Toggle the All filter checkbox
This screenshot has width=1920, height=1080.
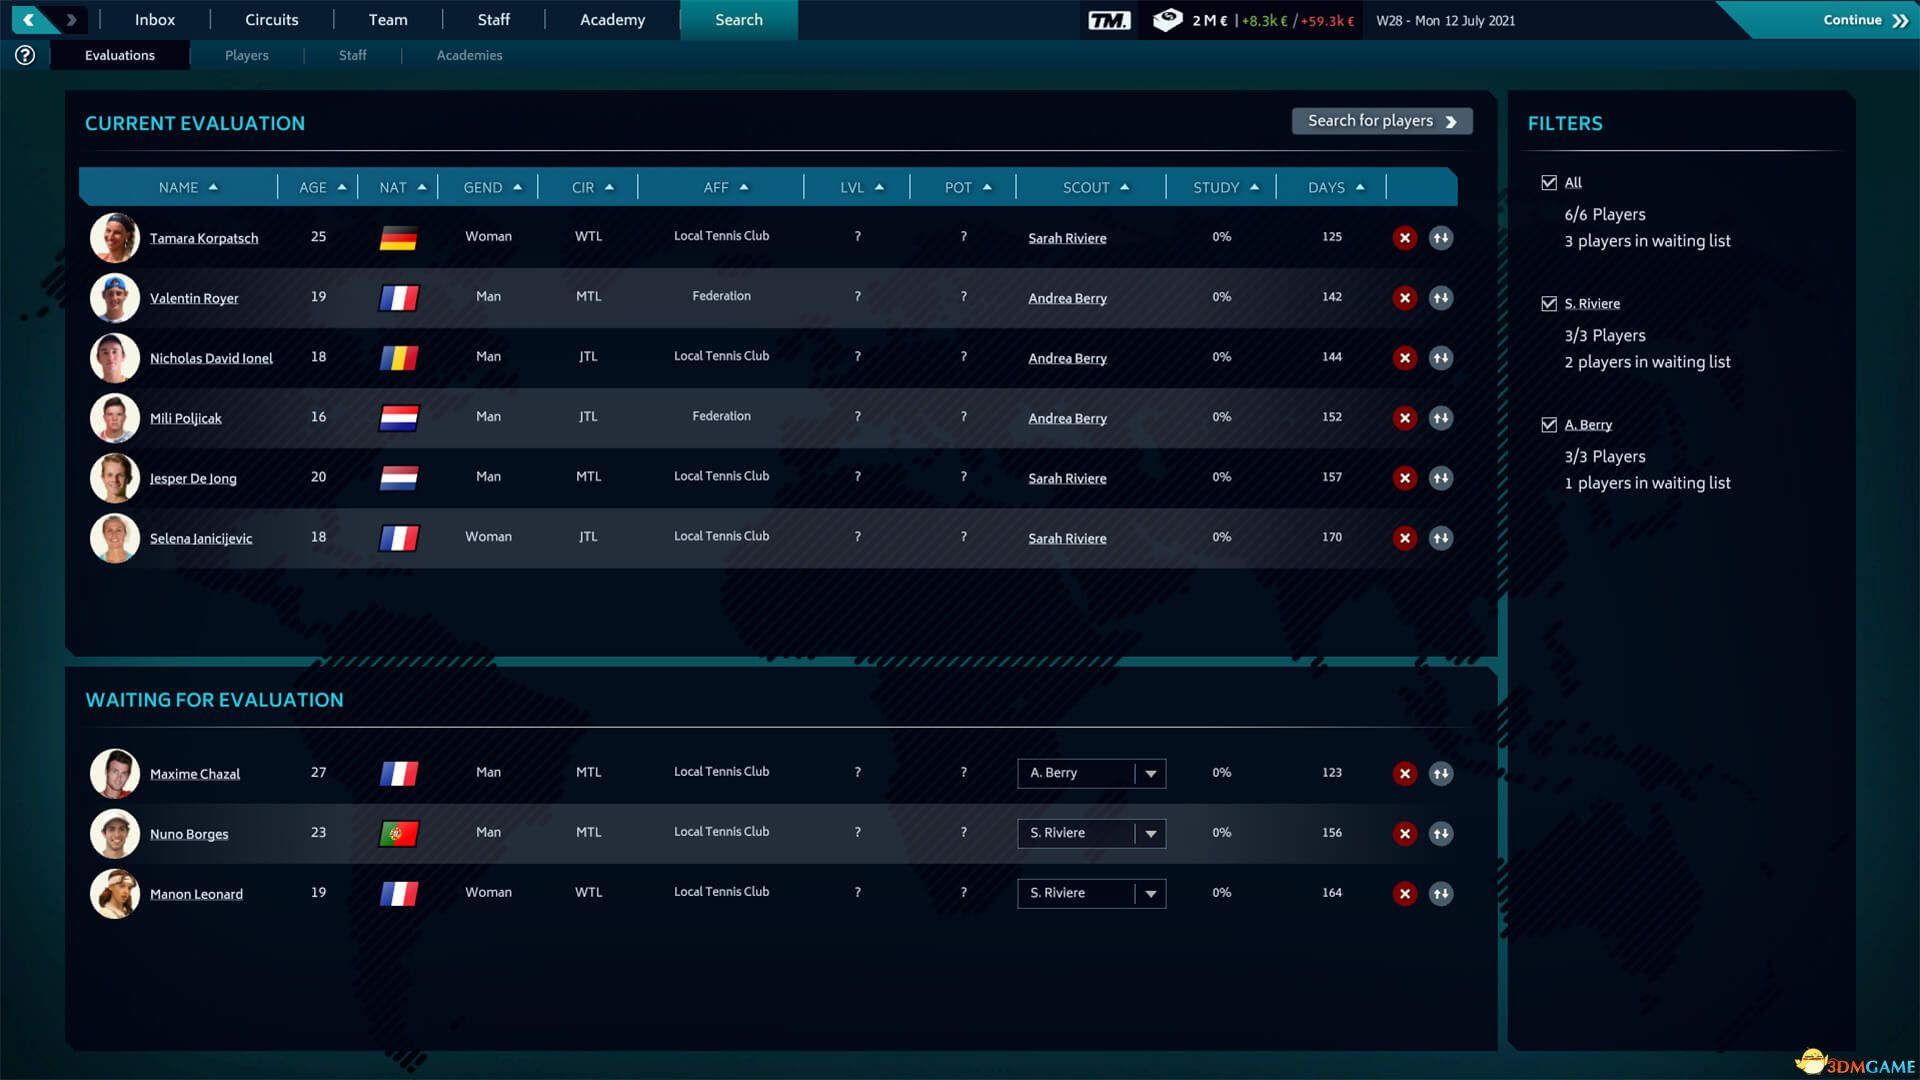1549,183
